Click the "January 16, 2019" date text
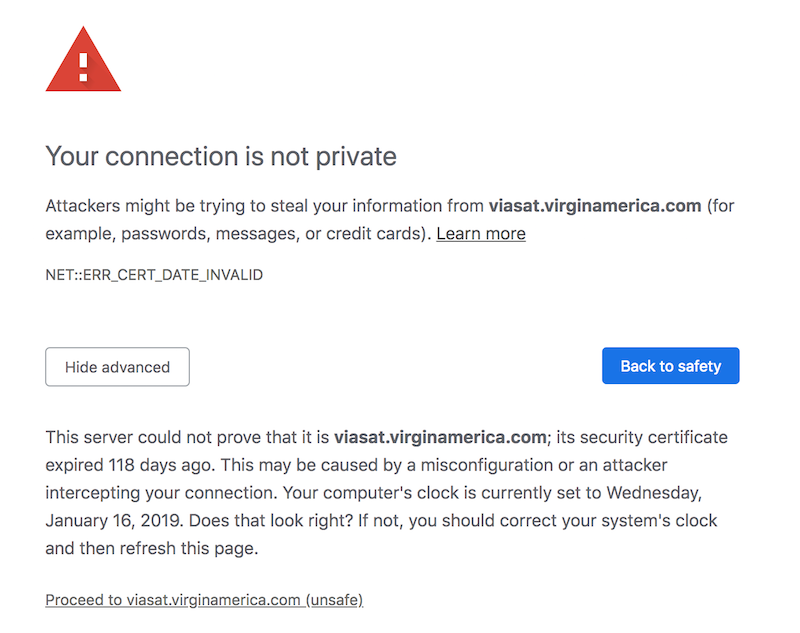 [113, 521]
